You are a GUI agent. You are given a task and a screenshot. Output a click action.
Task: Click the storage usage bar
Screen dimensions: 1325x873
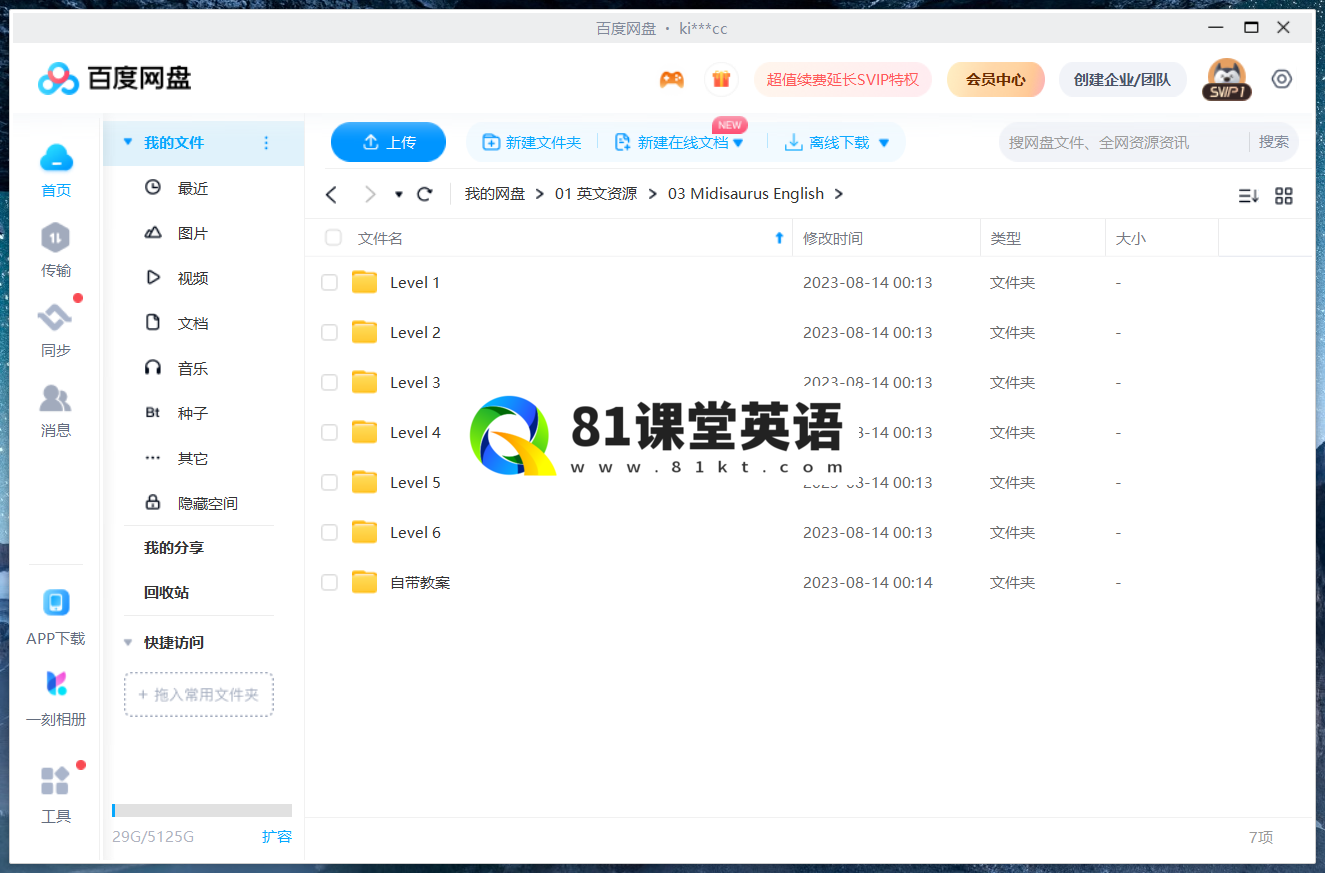(x=202, y=810)
